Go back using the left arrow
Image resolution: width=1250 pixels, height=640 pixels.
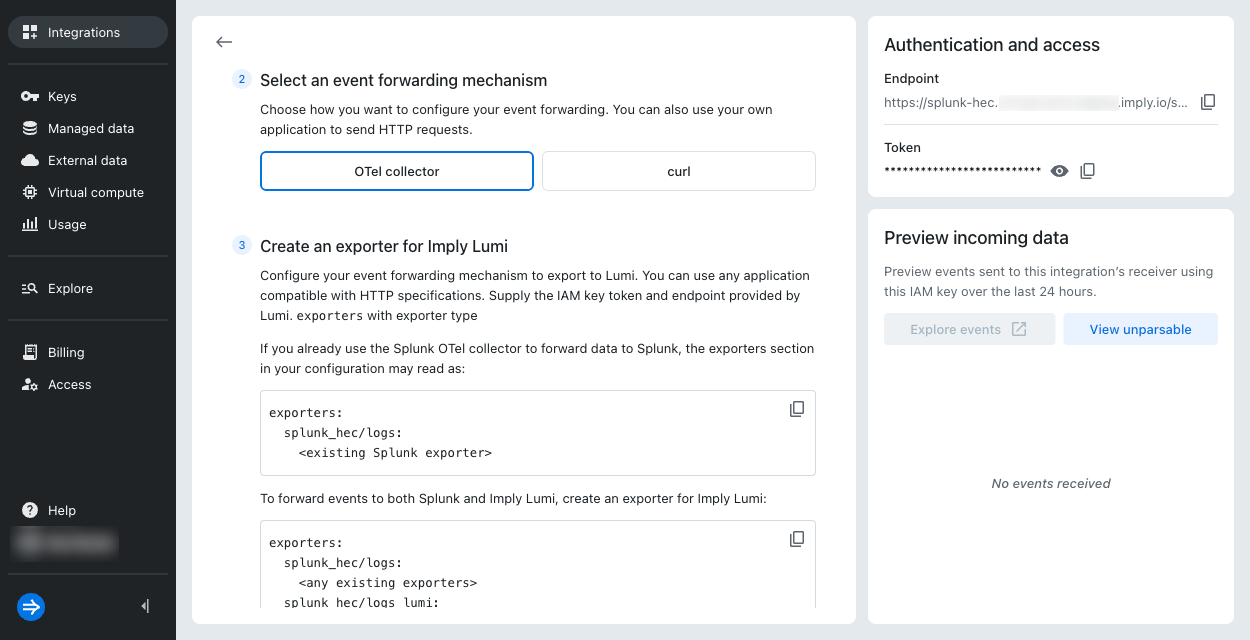point(224,42)
